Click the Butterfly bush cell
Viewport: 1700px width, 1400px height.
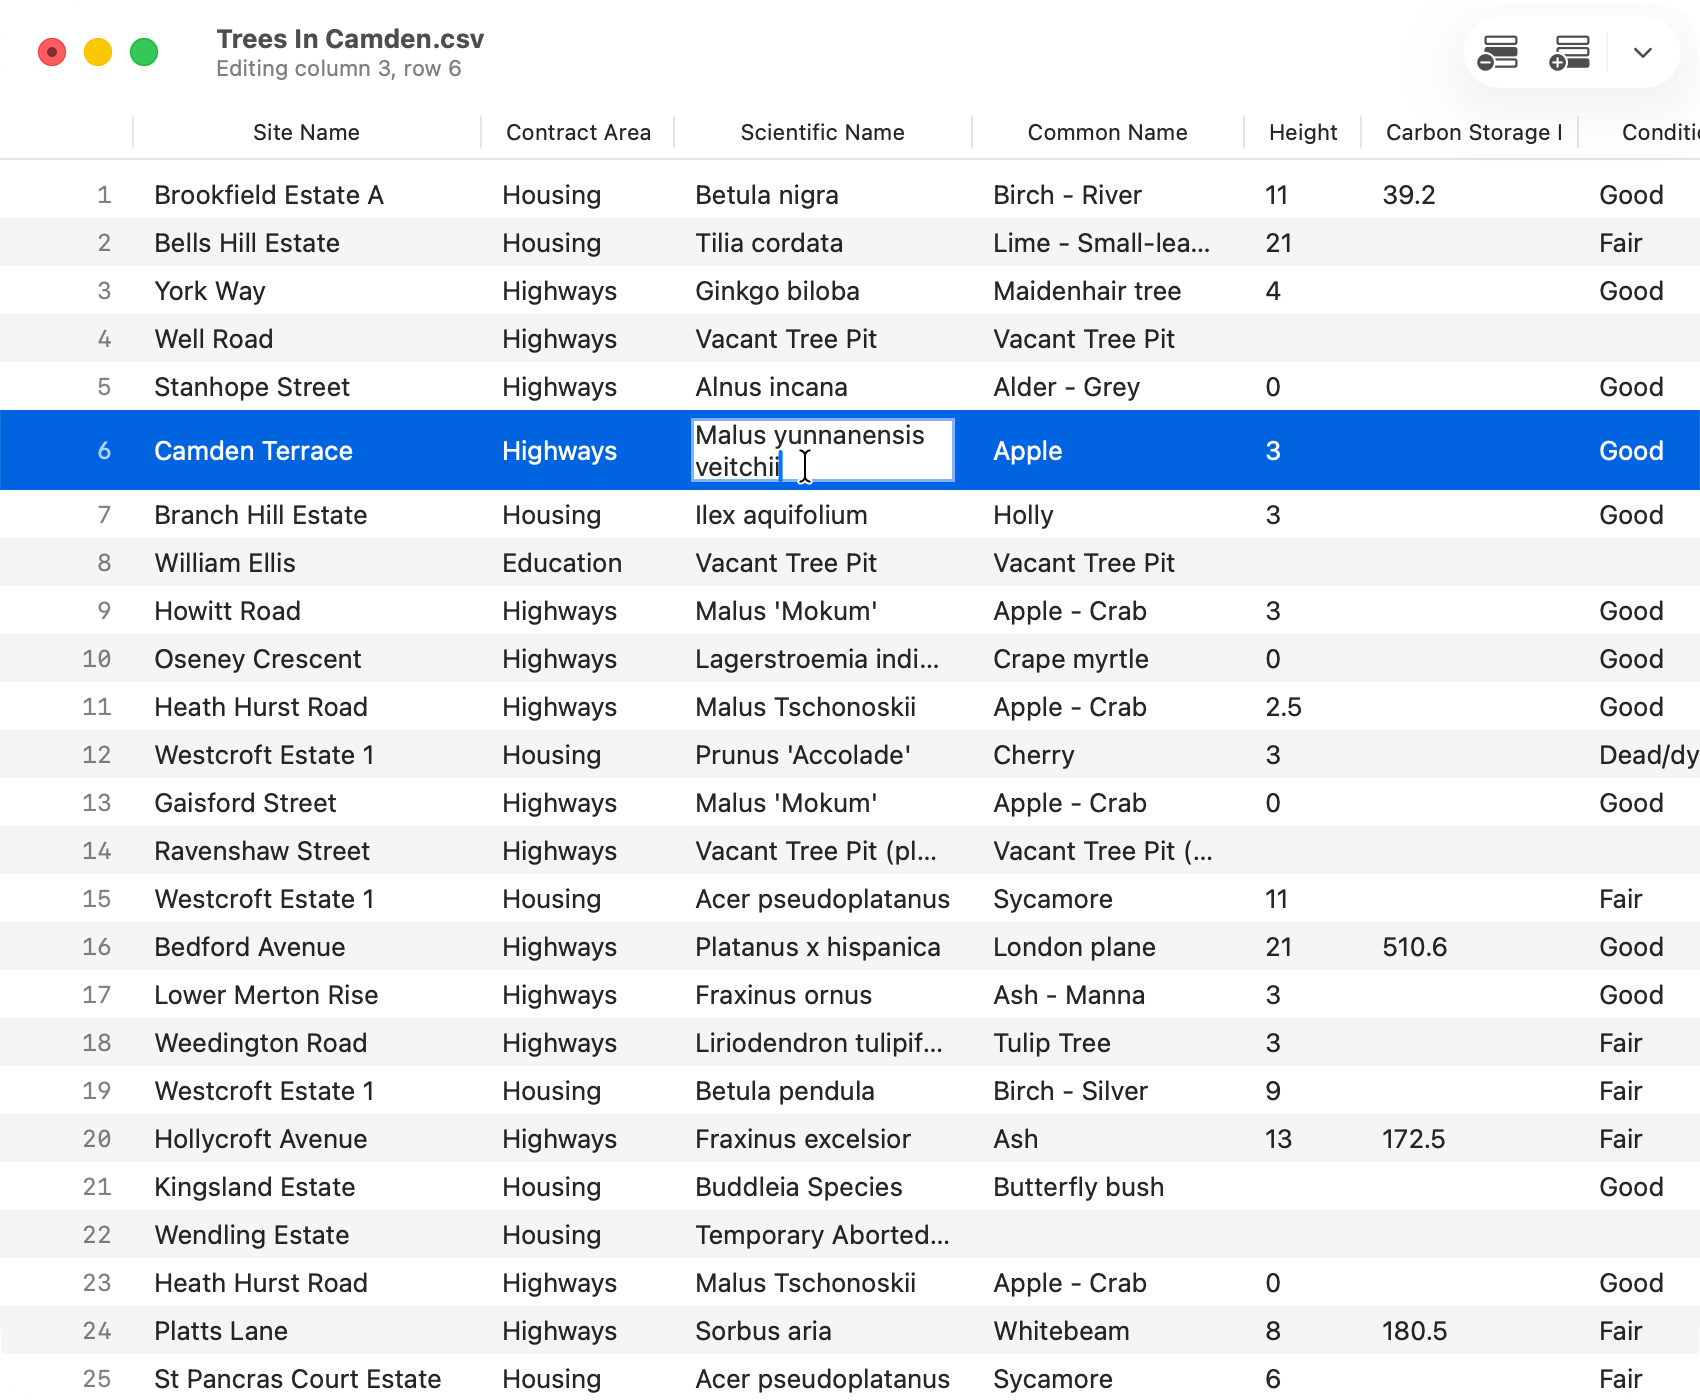(x=1078, y=1187)
